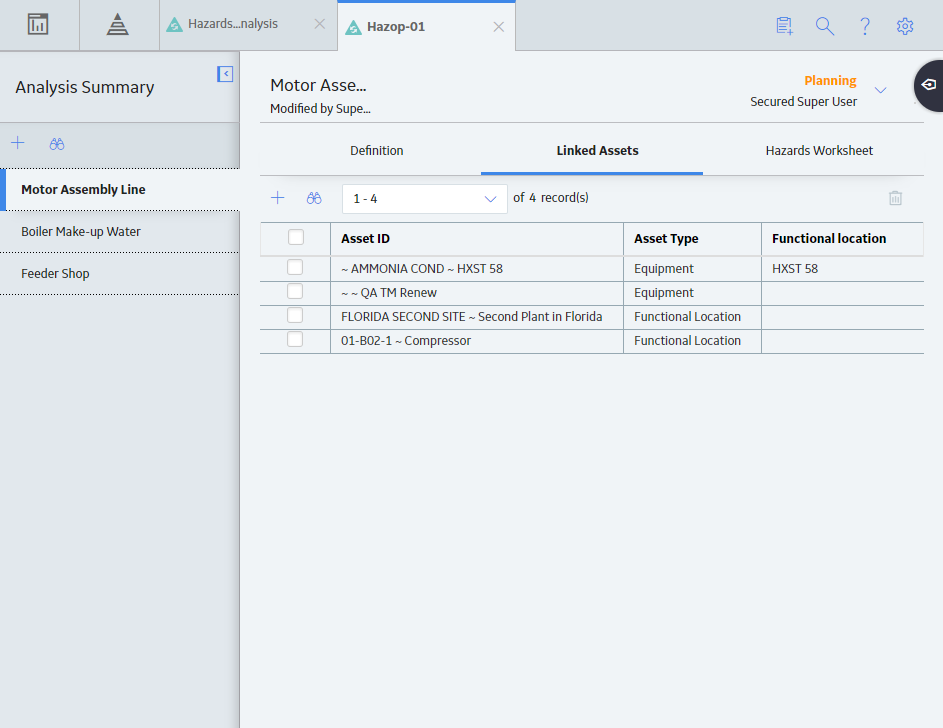Toggle the select-all header checkbox

pos(296,237)
